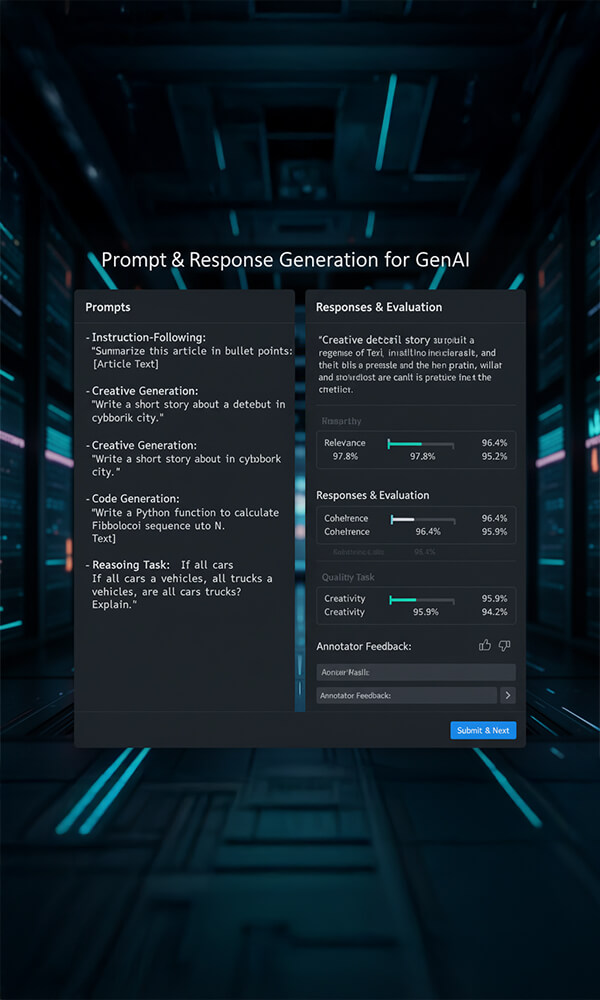Viewport: 600px width, 1000px height.
Task: Click the Submit & Next button
Action: coord(483,730)
